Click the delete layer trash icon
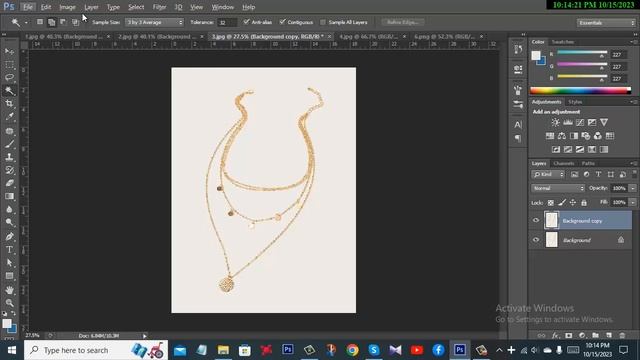 (x=622, y=336)
